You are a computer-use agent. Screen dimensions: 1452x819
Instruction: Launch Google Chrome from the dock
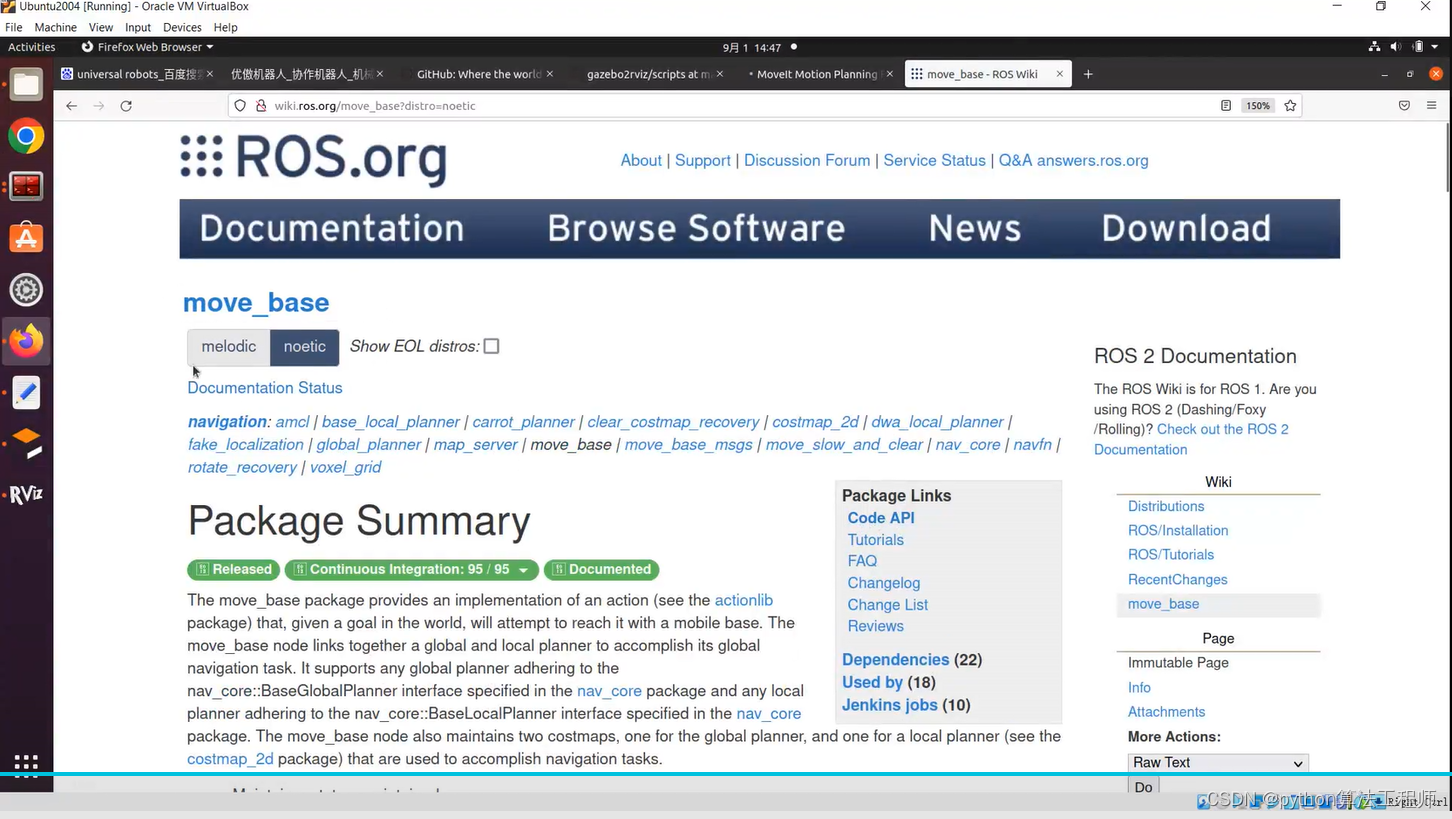click(26, 136)
